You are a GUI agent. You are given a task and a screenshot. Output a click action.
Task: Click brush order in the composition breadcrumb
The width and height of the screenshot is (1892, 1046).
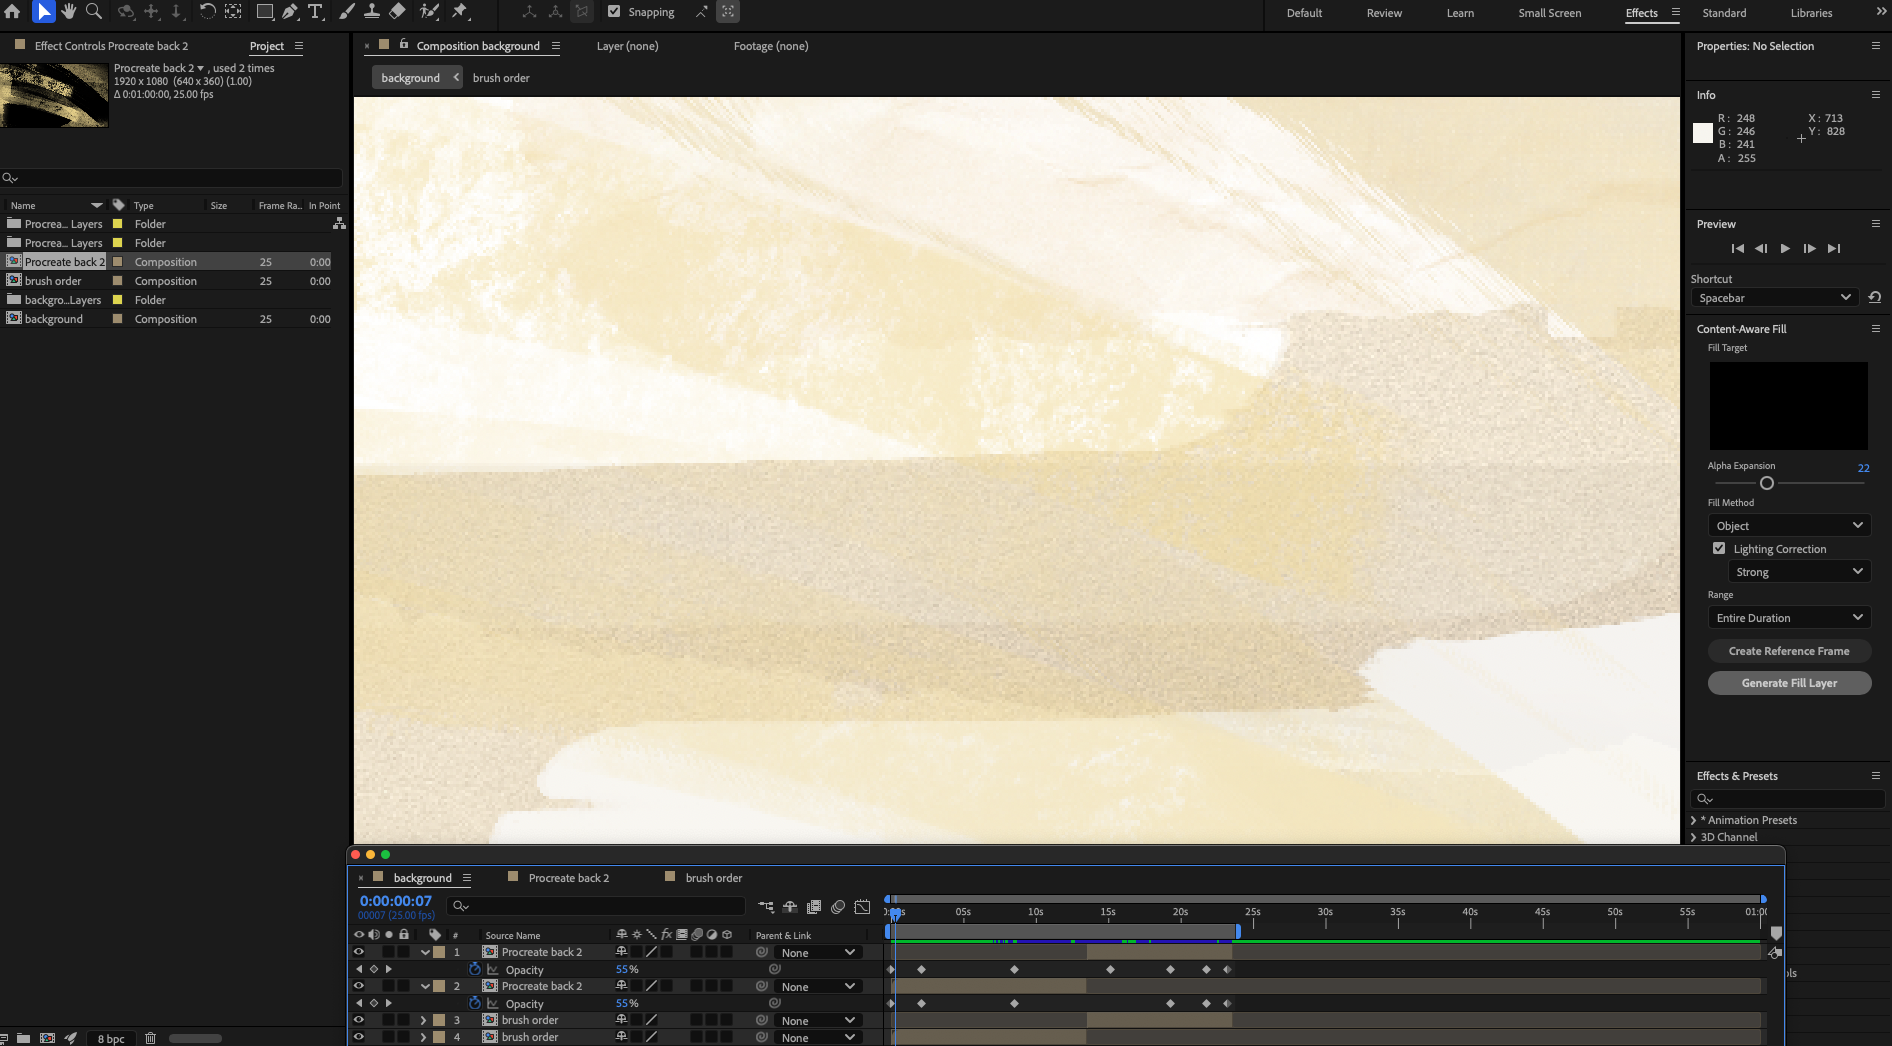point(501,78)
